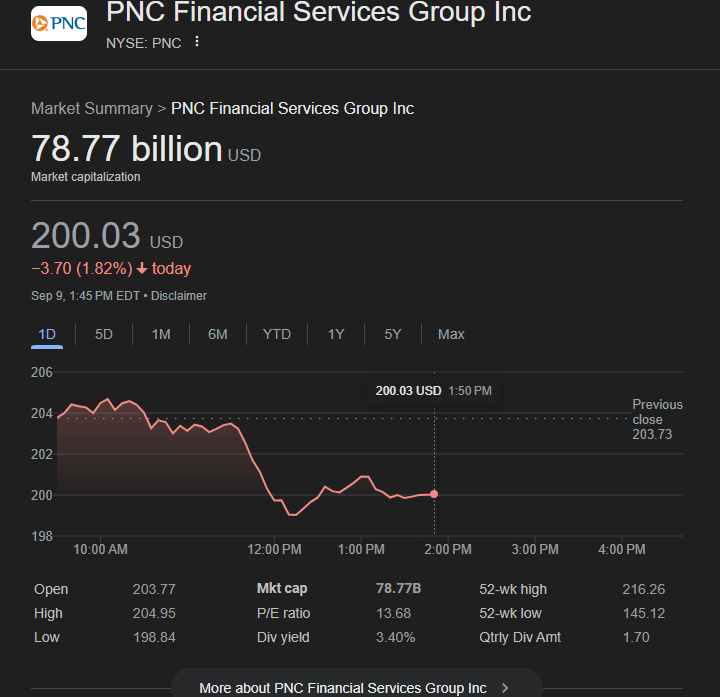The height and width of the screenshot is (697, 720).
Task: Click the 78.77 billion market capitalization value
Action: (127, 149)
